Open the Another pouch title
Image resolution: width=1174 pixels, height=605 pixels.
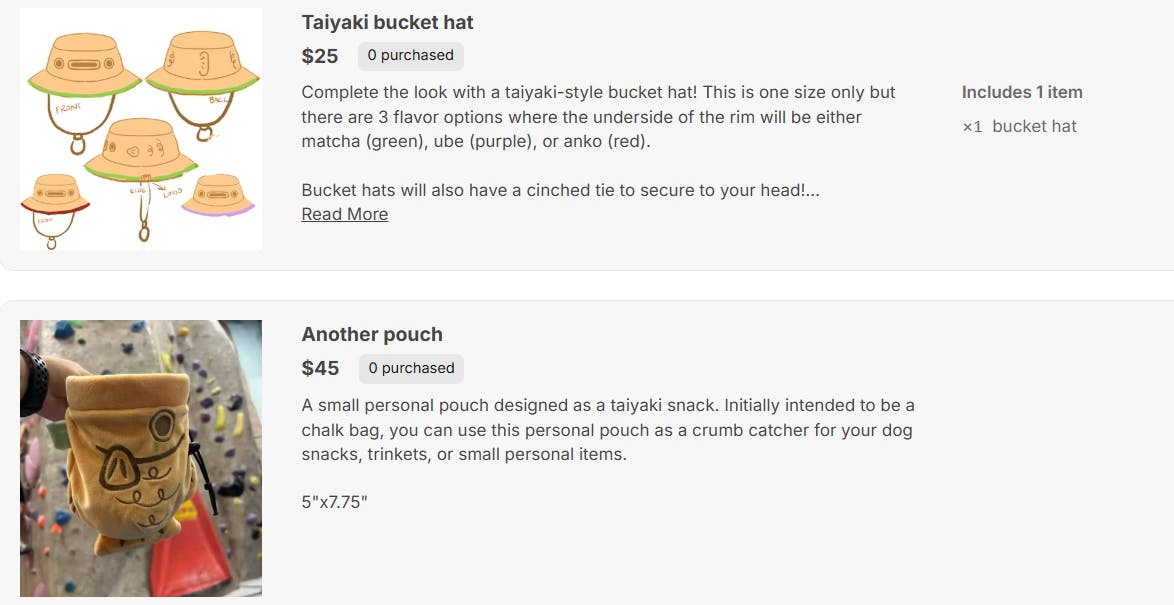371,334
